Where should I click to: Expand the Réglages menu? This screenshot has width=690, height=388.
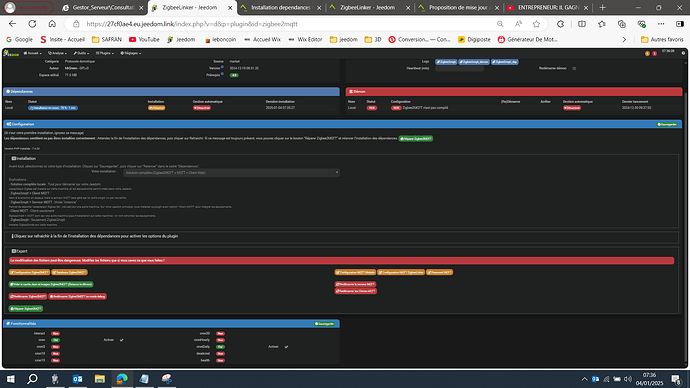click(131, 53)
